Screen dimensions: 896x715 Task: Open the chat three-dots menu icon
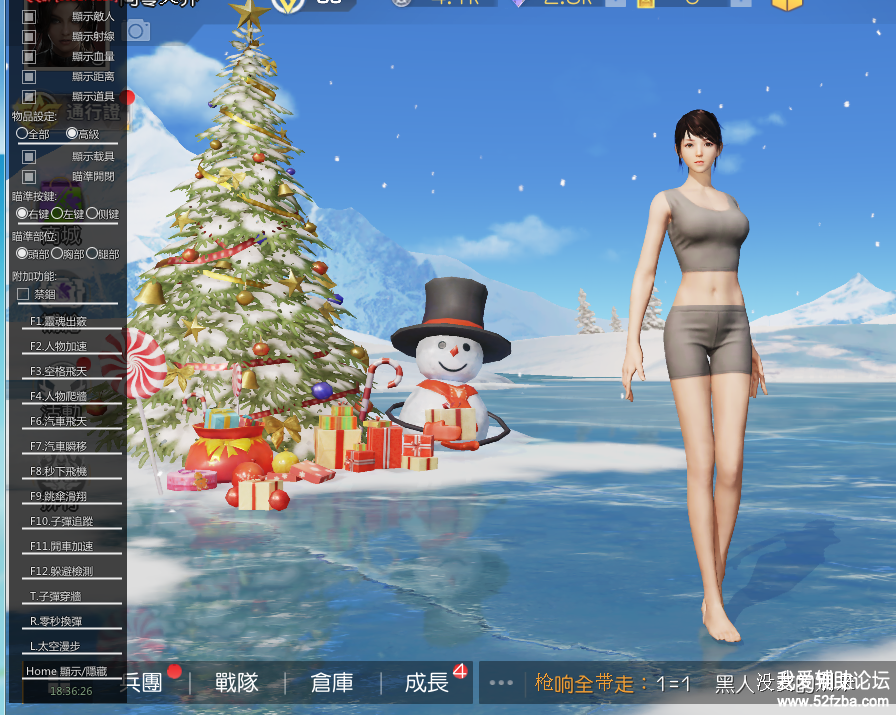tap(501, 682)
